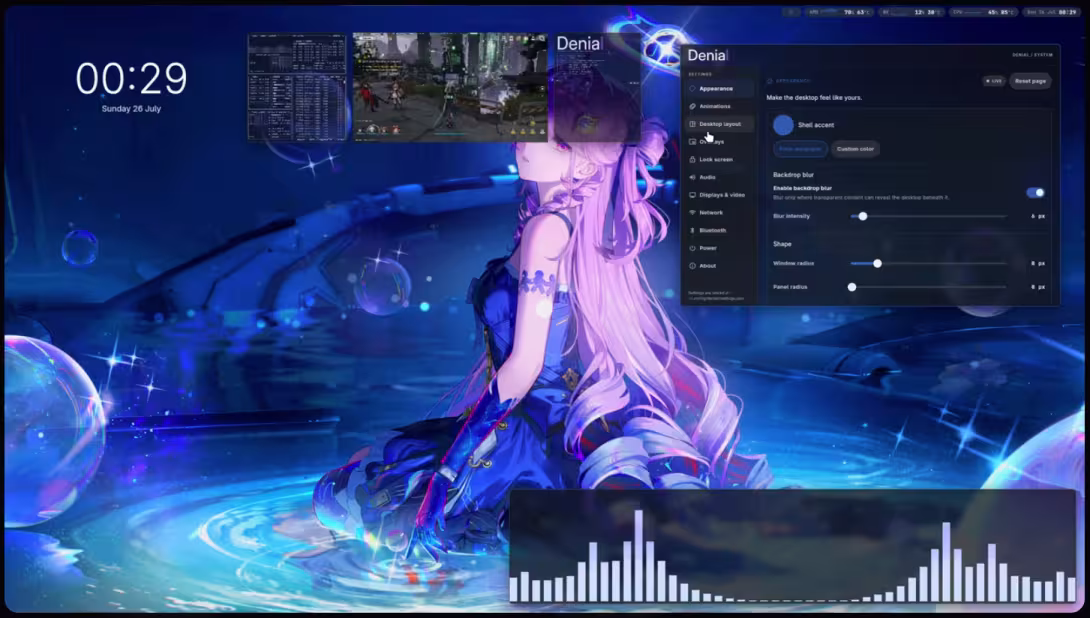This screenshot has width=1090, height=618.
Task: Click the Audio speaker icon
Action: point(692,177)
